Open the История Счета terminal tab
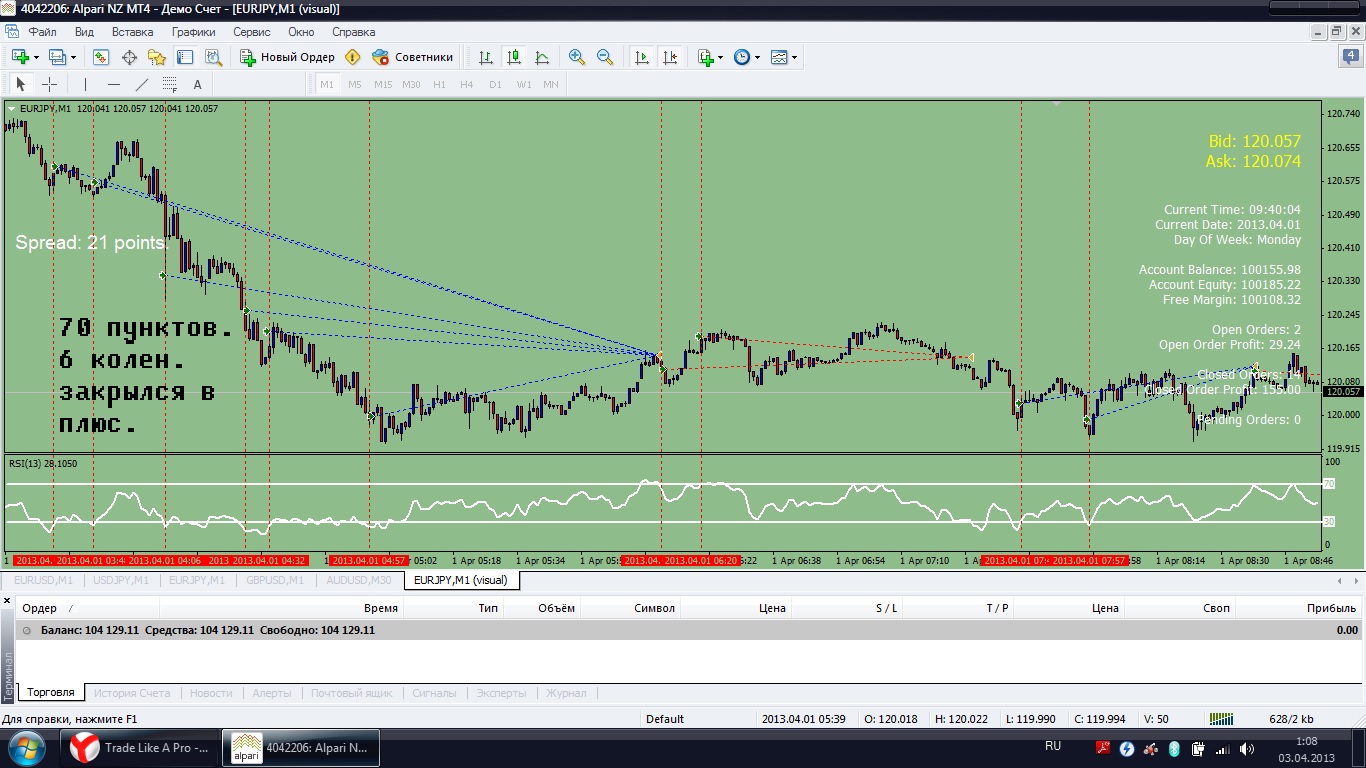This screenshot has width=1366, height=768. (x=132, y=692)
